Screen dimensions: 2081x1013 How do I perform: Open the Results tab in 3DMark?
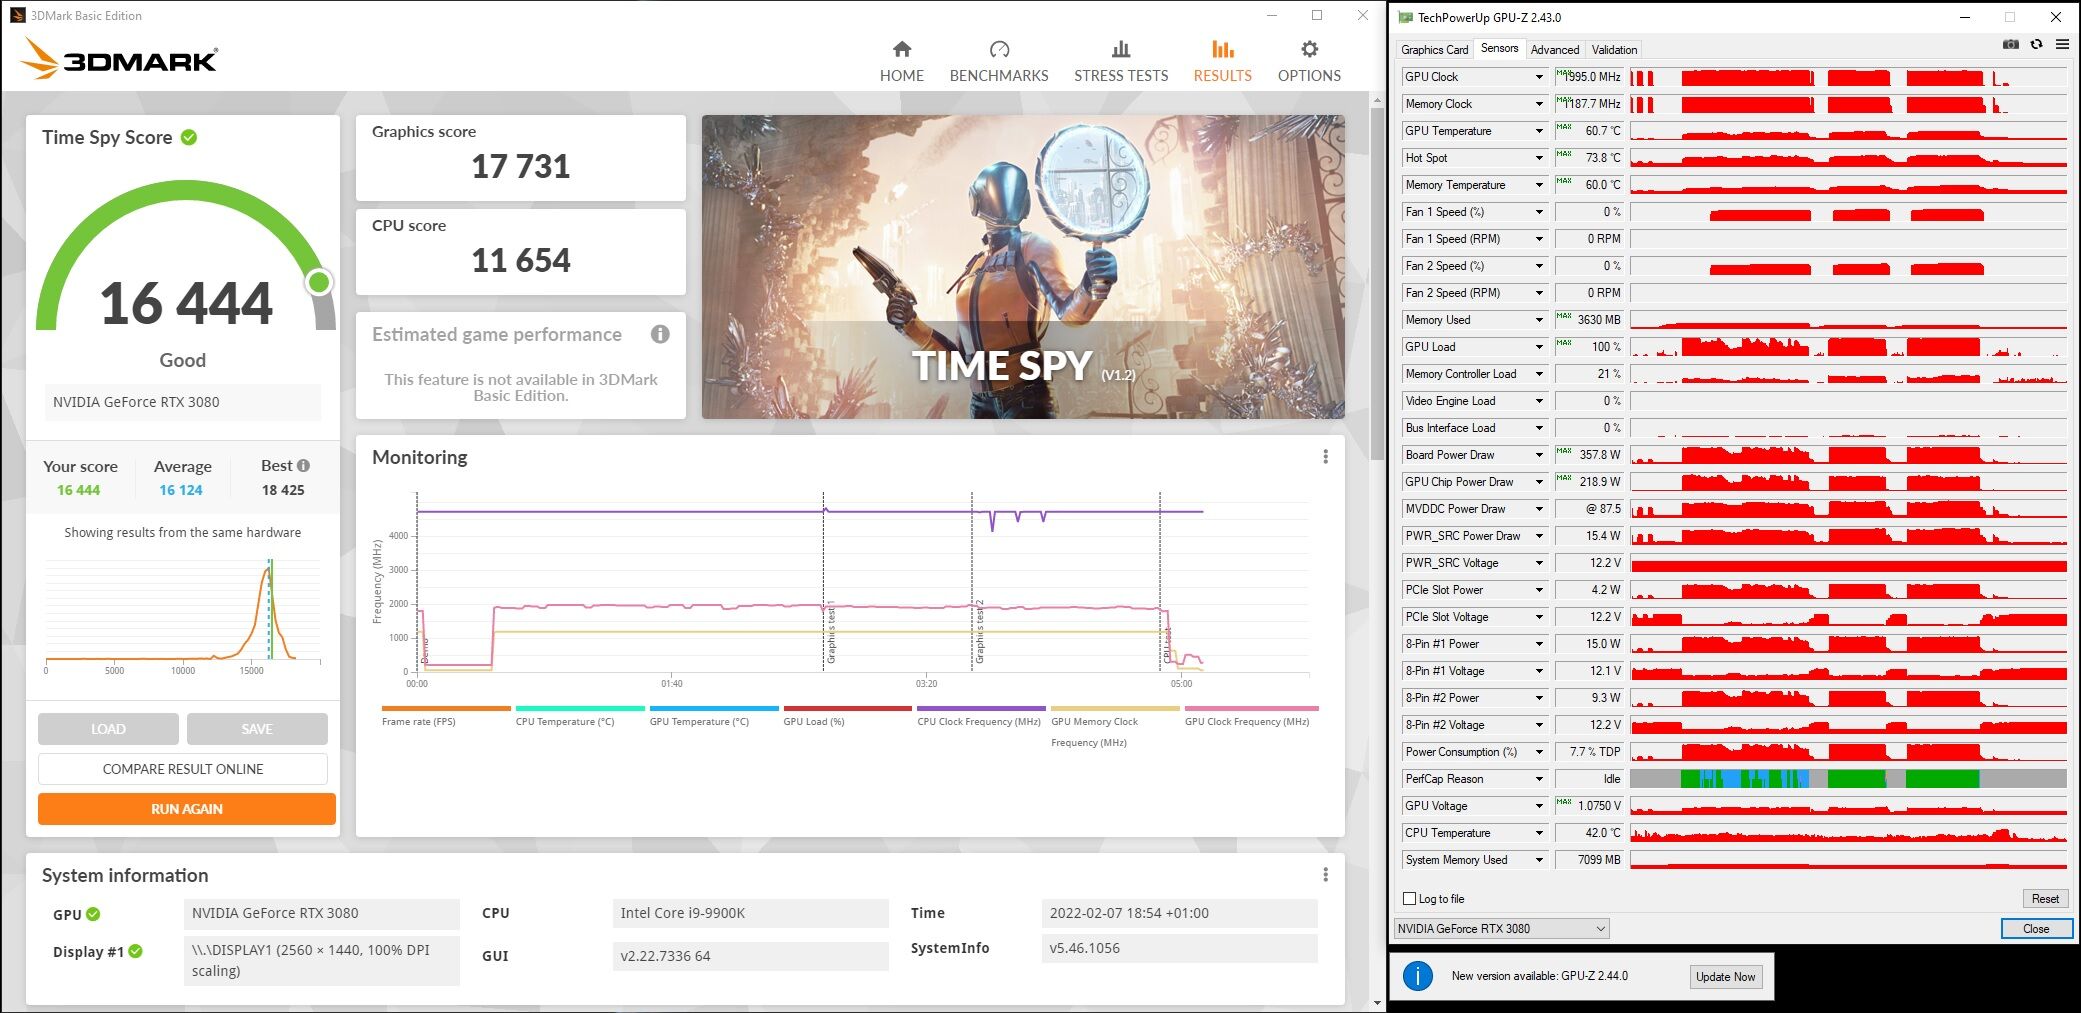(x=1222, y=60)
